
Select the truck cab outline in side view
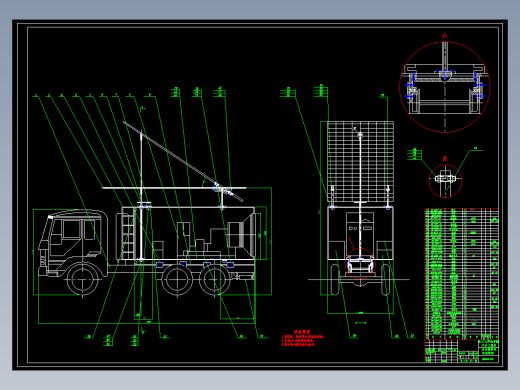(x=73, y=243)
